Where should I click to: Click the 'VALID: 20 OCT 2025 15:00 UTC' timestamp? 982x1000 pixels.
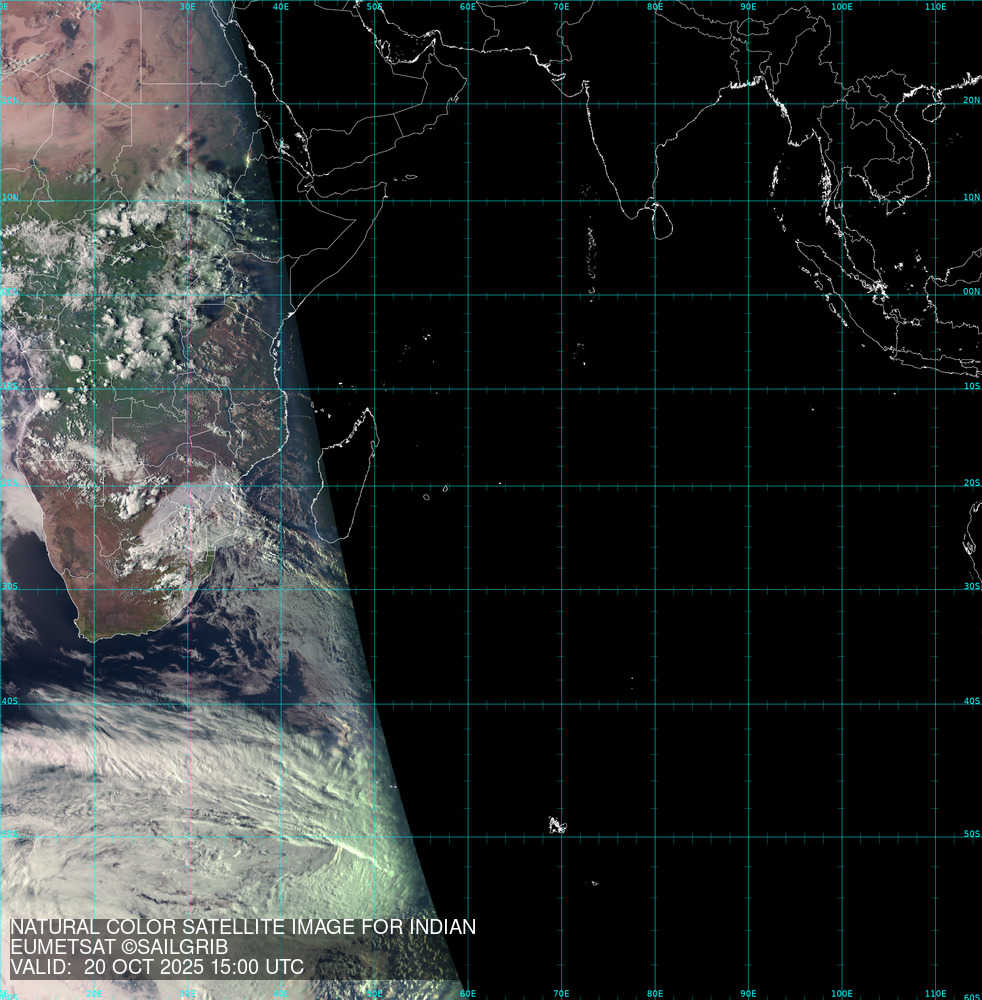(157, 967)
